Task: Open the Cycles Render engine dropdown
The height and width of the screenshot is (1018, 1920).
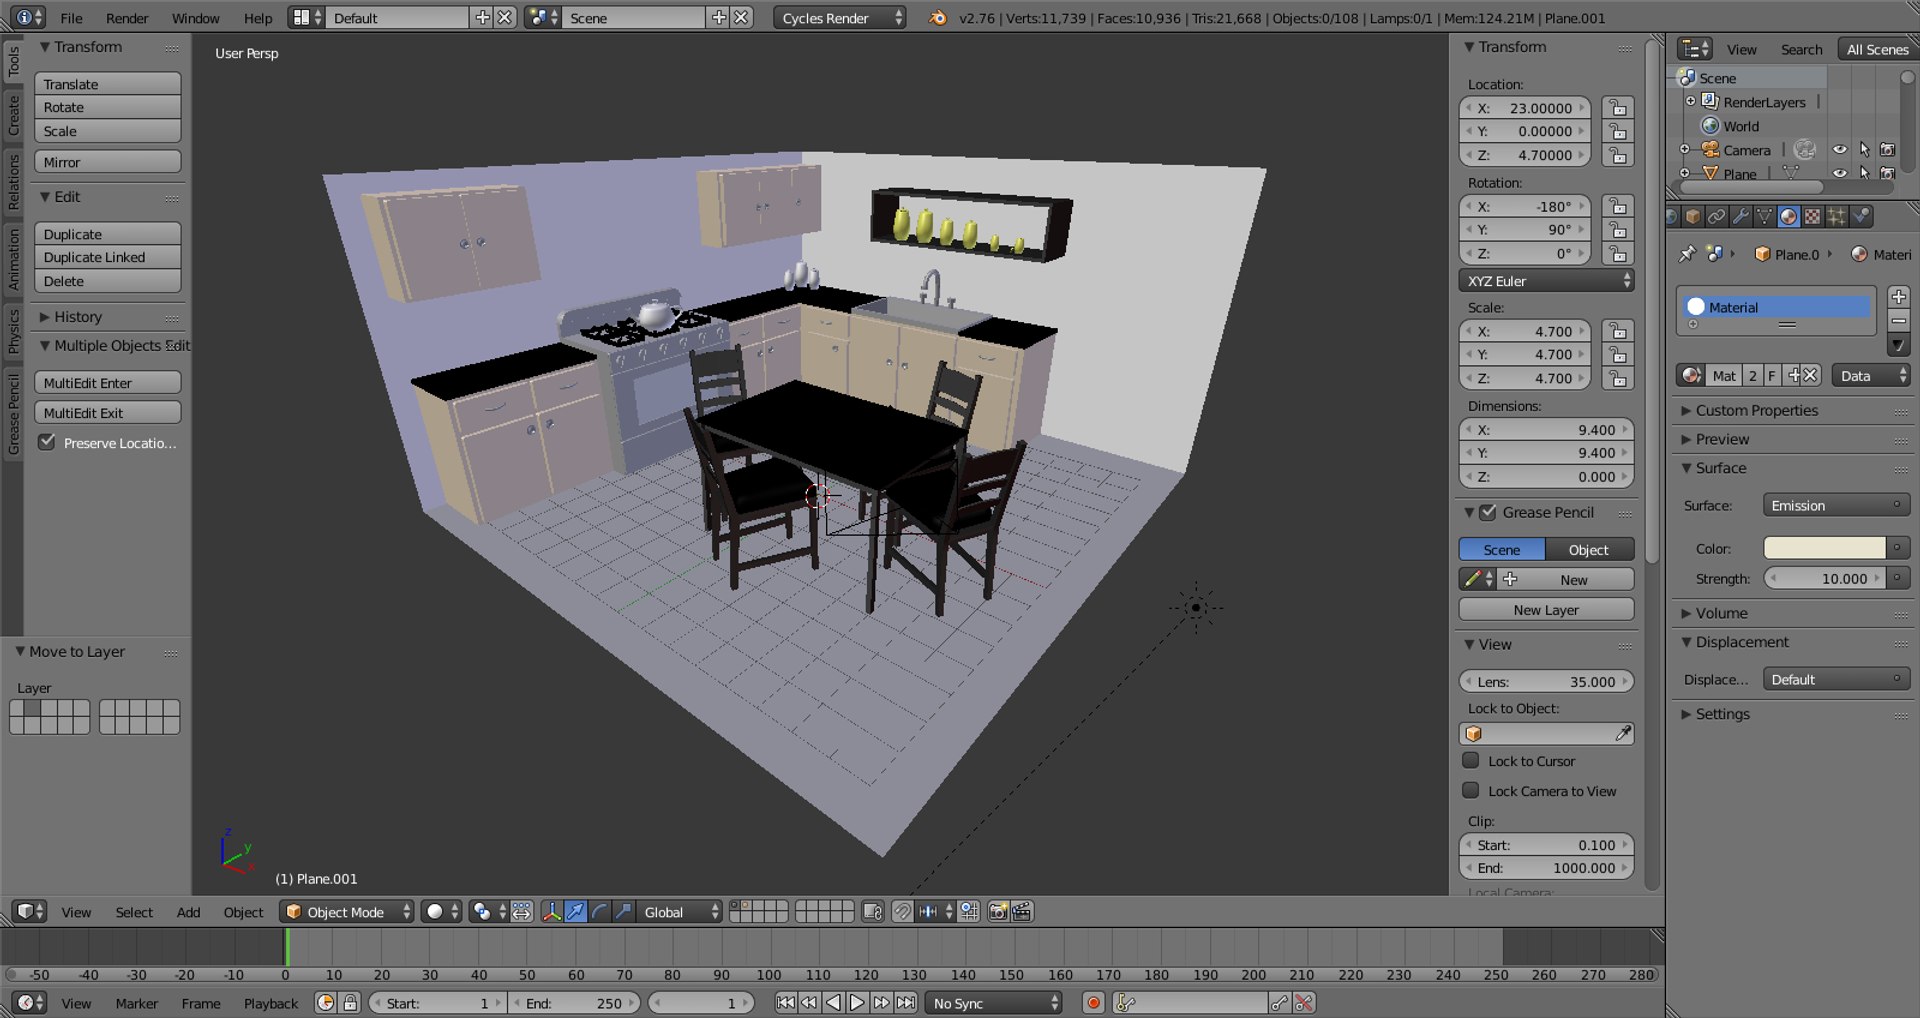Action: (840, 18)
